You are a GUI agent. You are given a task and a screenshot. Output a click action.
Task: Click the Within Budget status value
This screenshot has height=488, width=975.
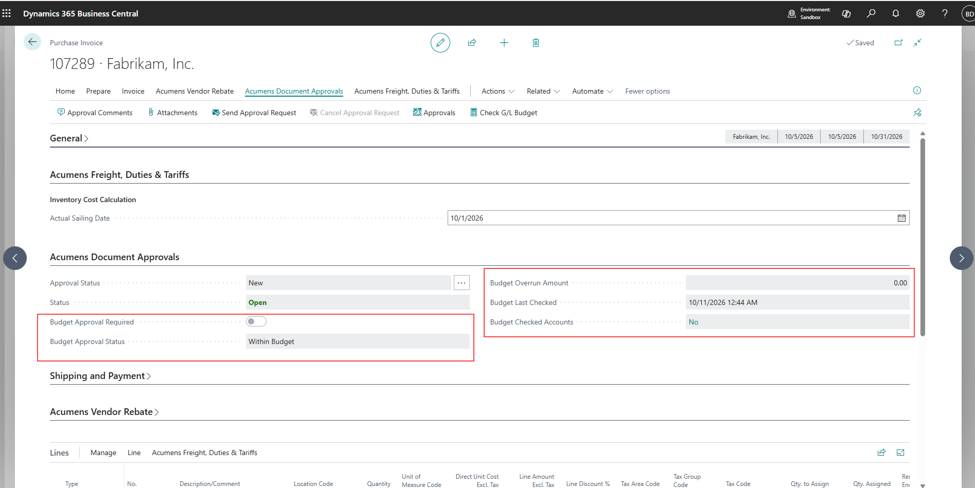[x=271, y=341]
